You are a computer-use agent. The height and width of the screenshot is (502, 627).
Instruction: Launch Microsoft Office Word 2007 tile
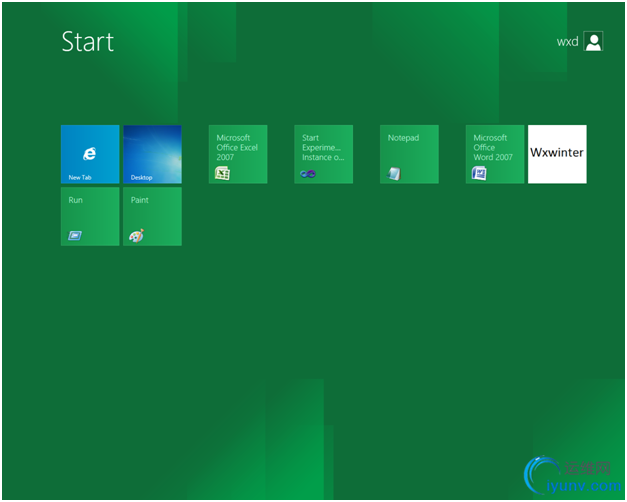tap(495, 154)
